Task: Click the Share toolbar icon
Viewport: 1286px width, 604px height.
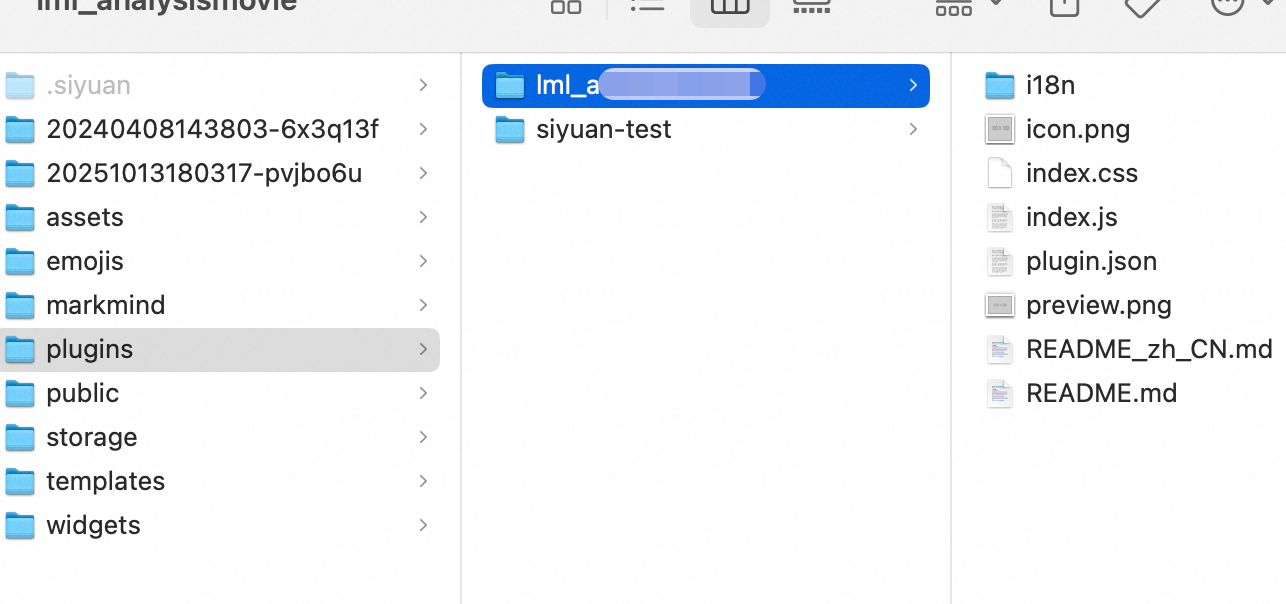Action: [x=1064, y=6]
